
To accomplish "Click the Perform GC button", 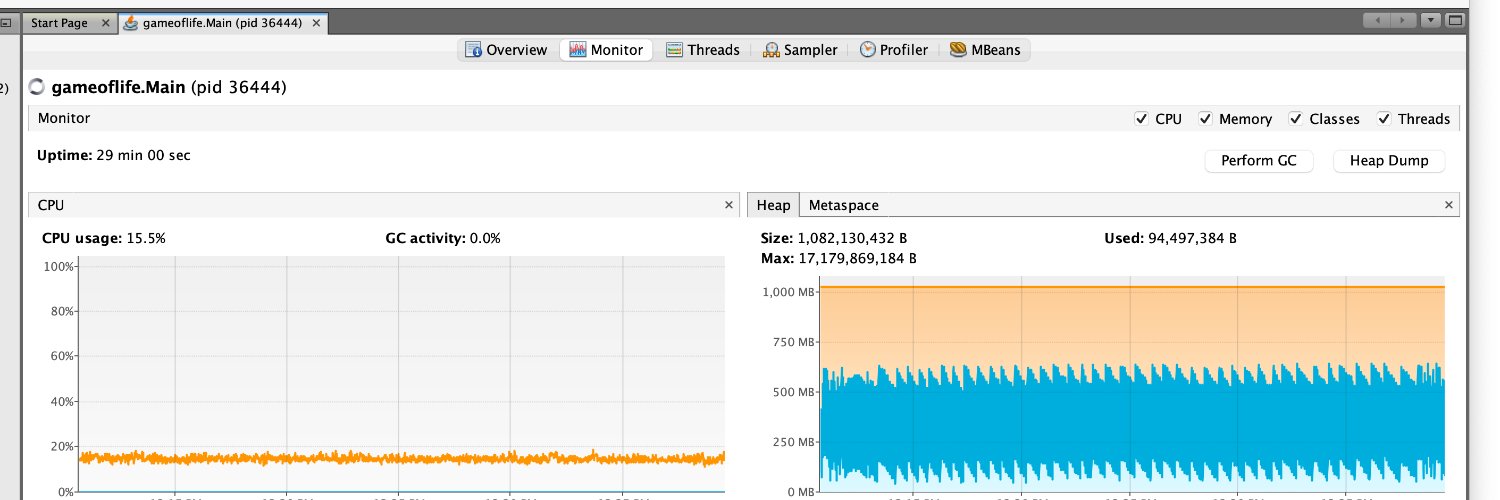I will pos(1259,160).
